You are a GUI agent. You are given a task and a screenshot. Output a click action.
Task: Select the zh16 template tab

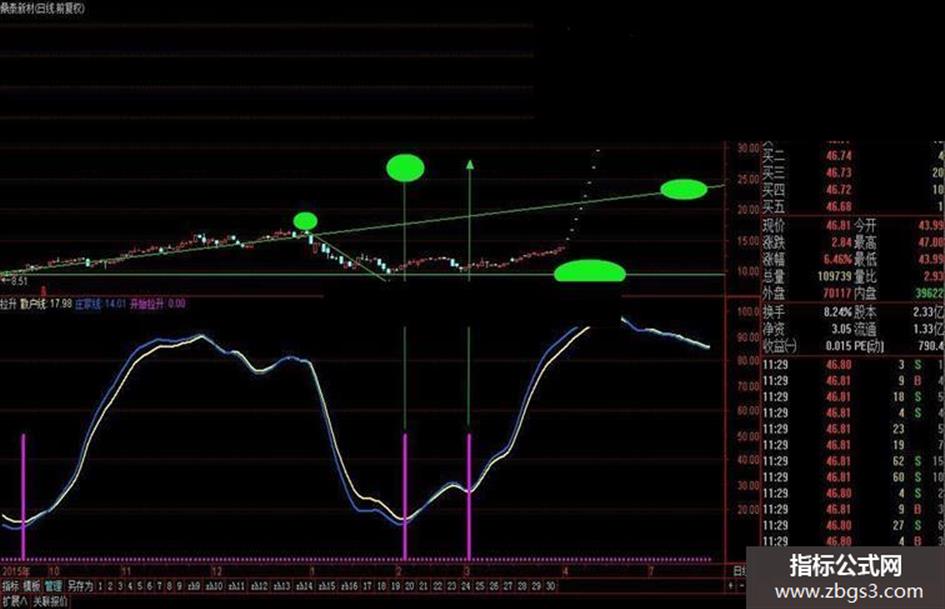(x=350, y=586)
